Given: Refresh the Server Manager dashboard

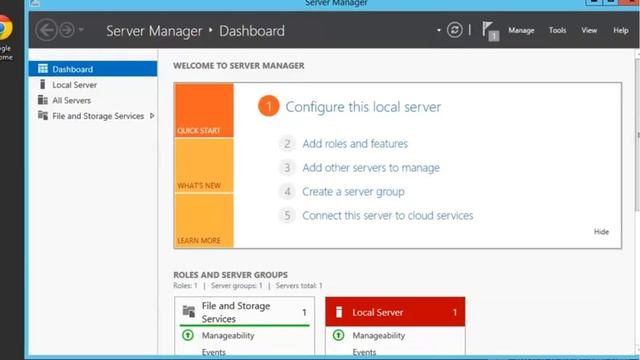Looking at the screenshot, I should (x=454, y=30).
